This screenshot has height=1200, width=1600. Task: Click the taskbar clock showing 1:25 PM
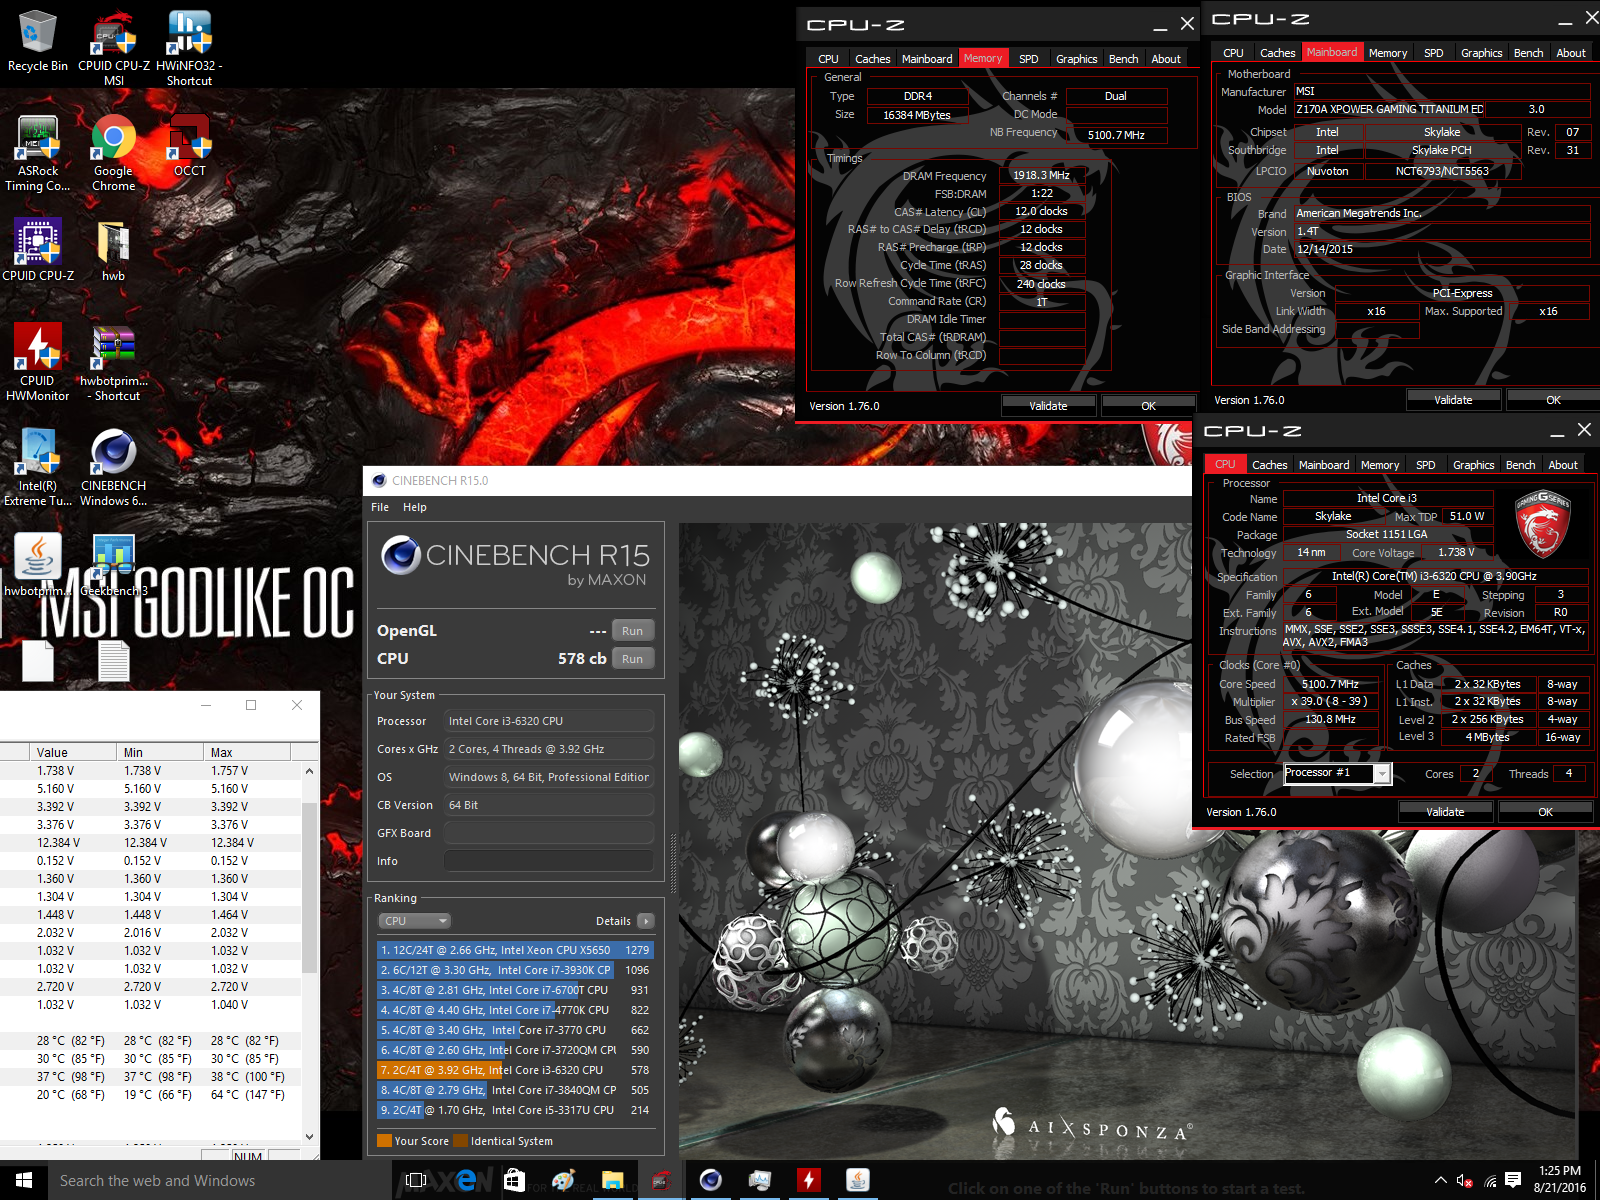pyautogui.click(x=1560, y=1180)
